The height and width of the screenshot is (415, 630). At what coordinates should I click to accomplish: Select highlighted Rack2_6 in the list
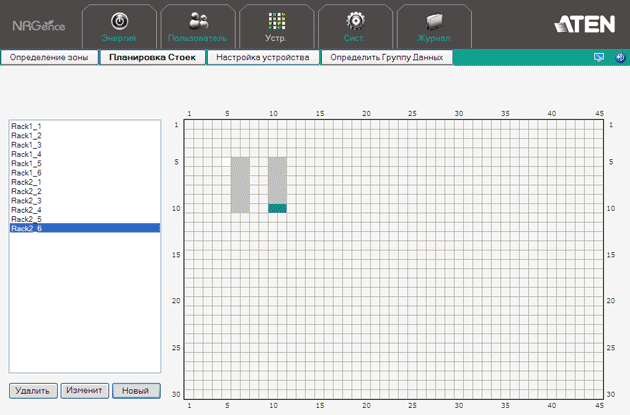coord(85,228)
